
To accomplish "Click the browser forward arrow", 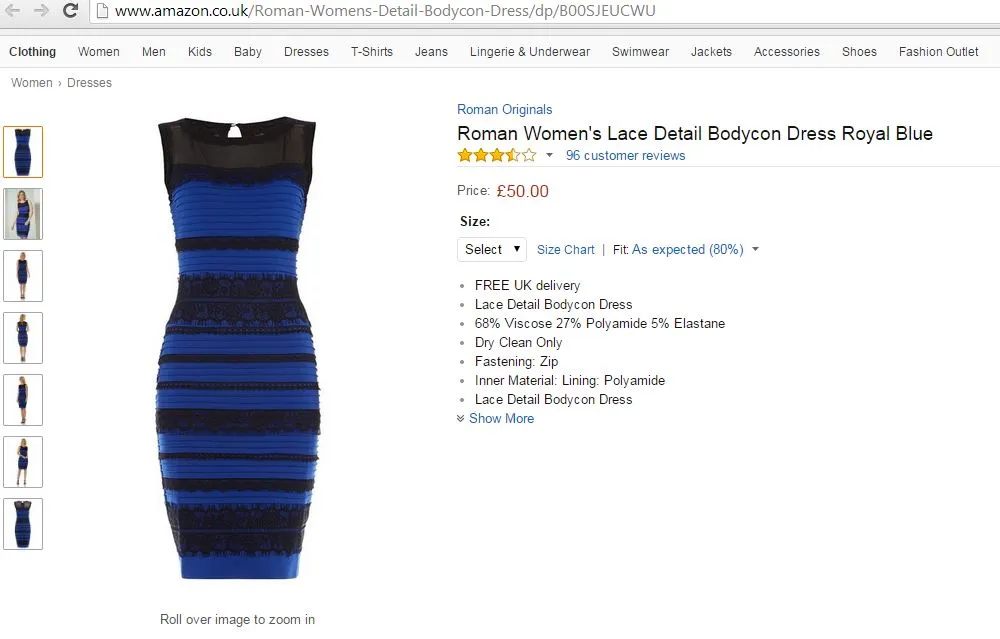I will coord(41,10).
